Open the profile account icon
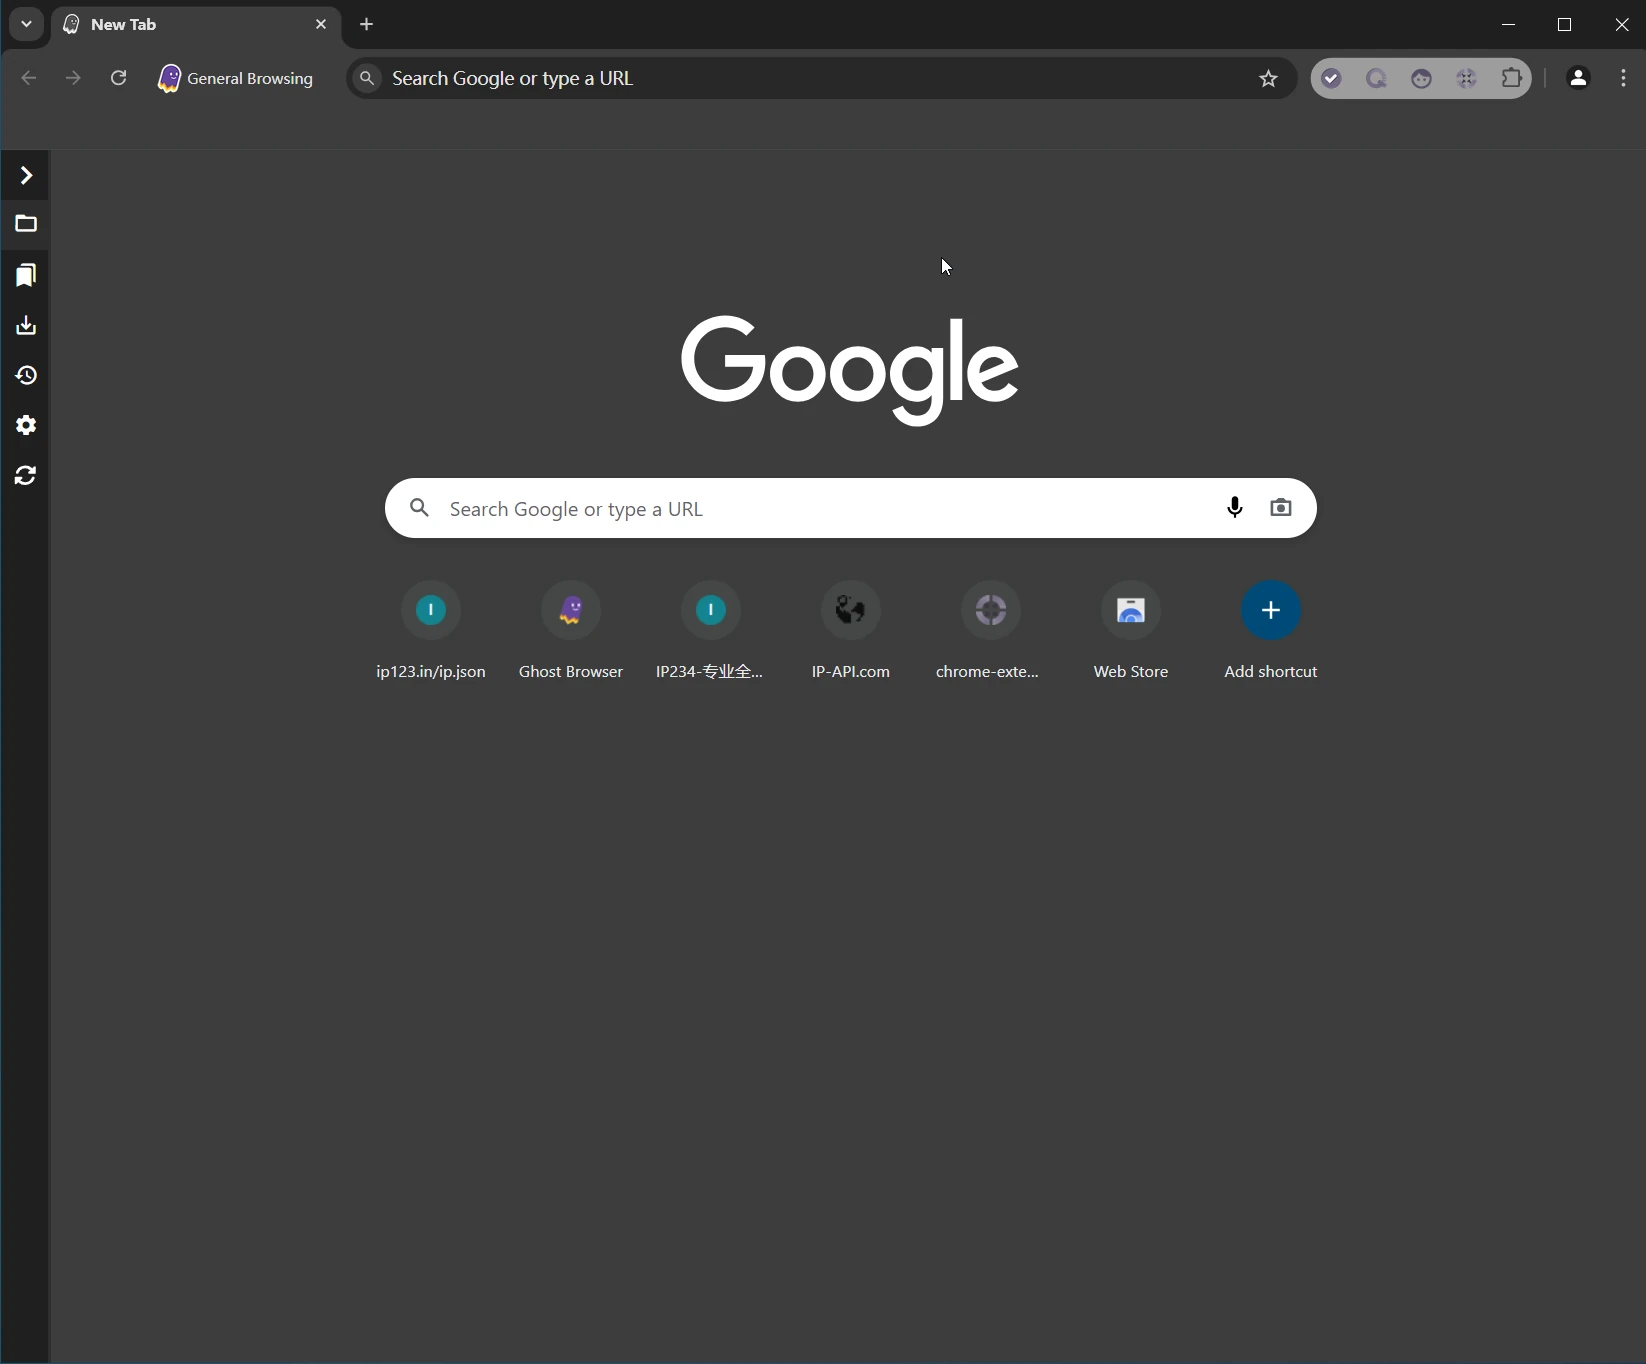Viewport: 1646px width, 1364px height. pos(1578,78)
